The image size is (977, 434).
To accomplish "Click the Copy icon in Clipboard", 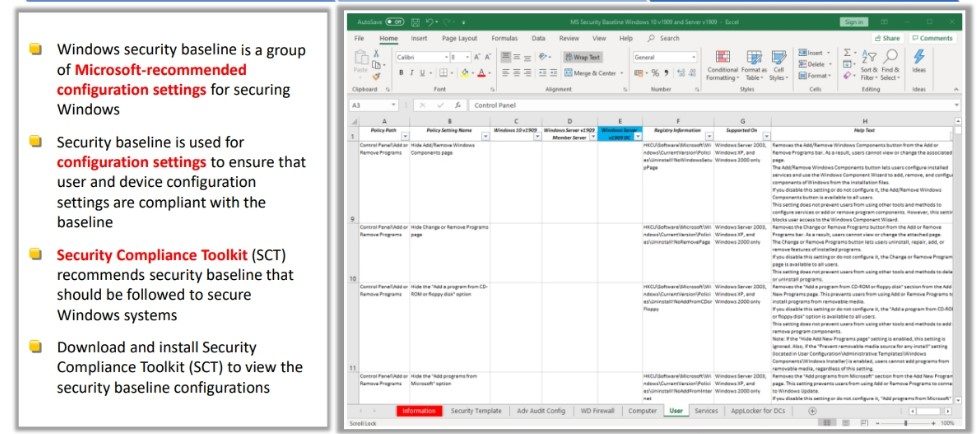I will [x=376, y=65].
